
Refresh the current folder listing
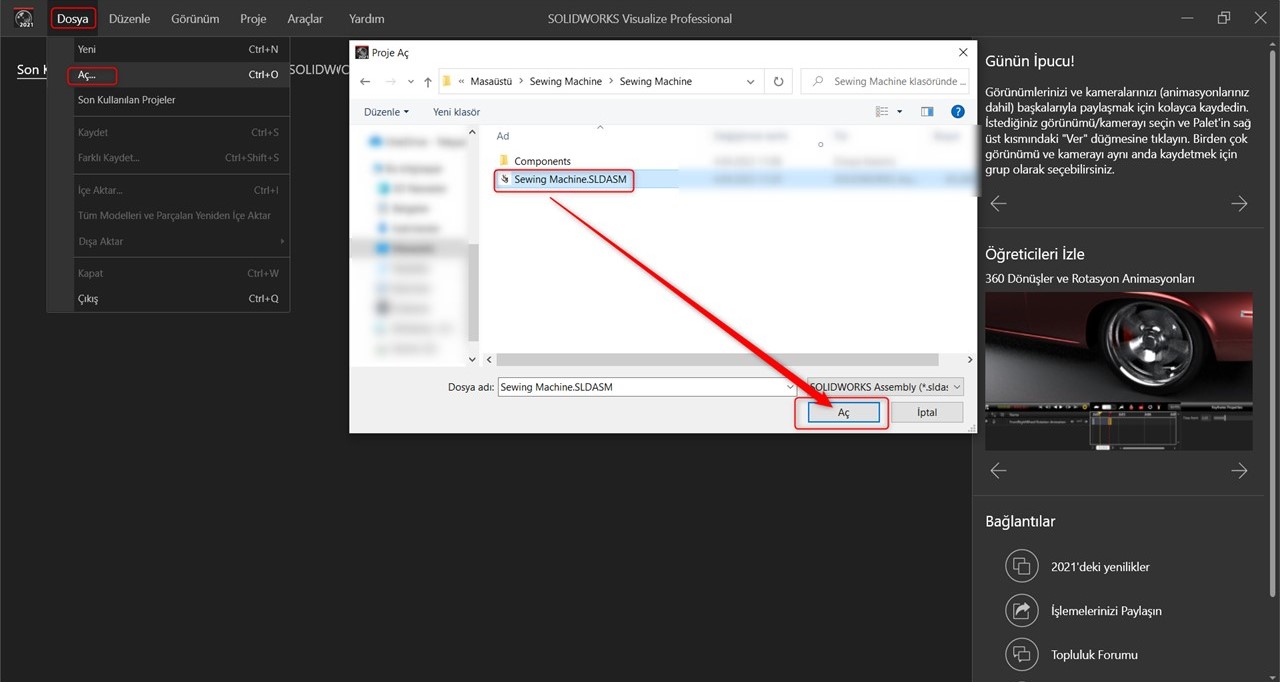click(778, 81)
